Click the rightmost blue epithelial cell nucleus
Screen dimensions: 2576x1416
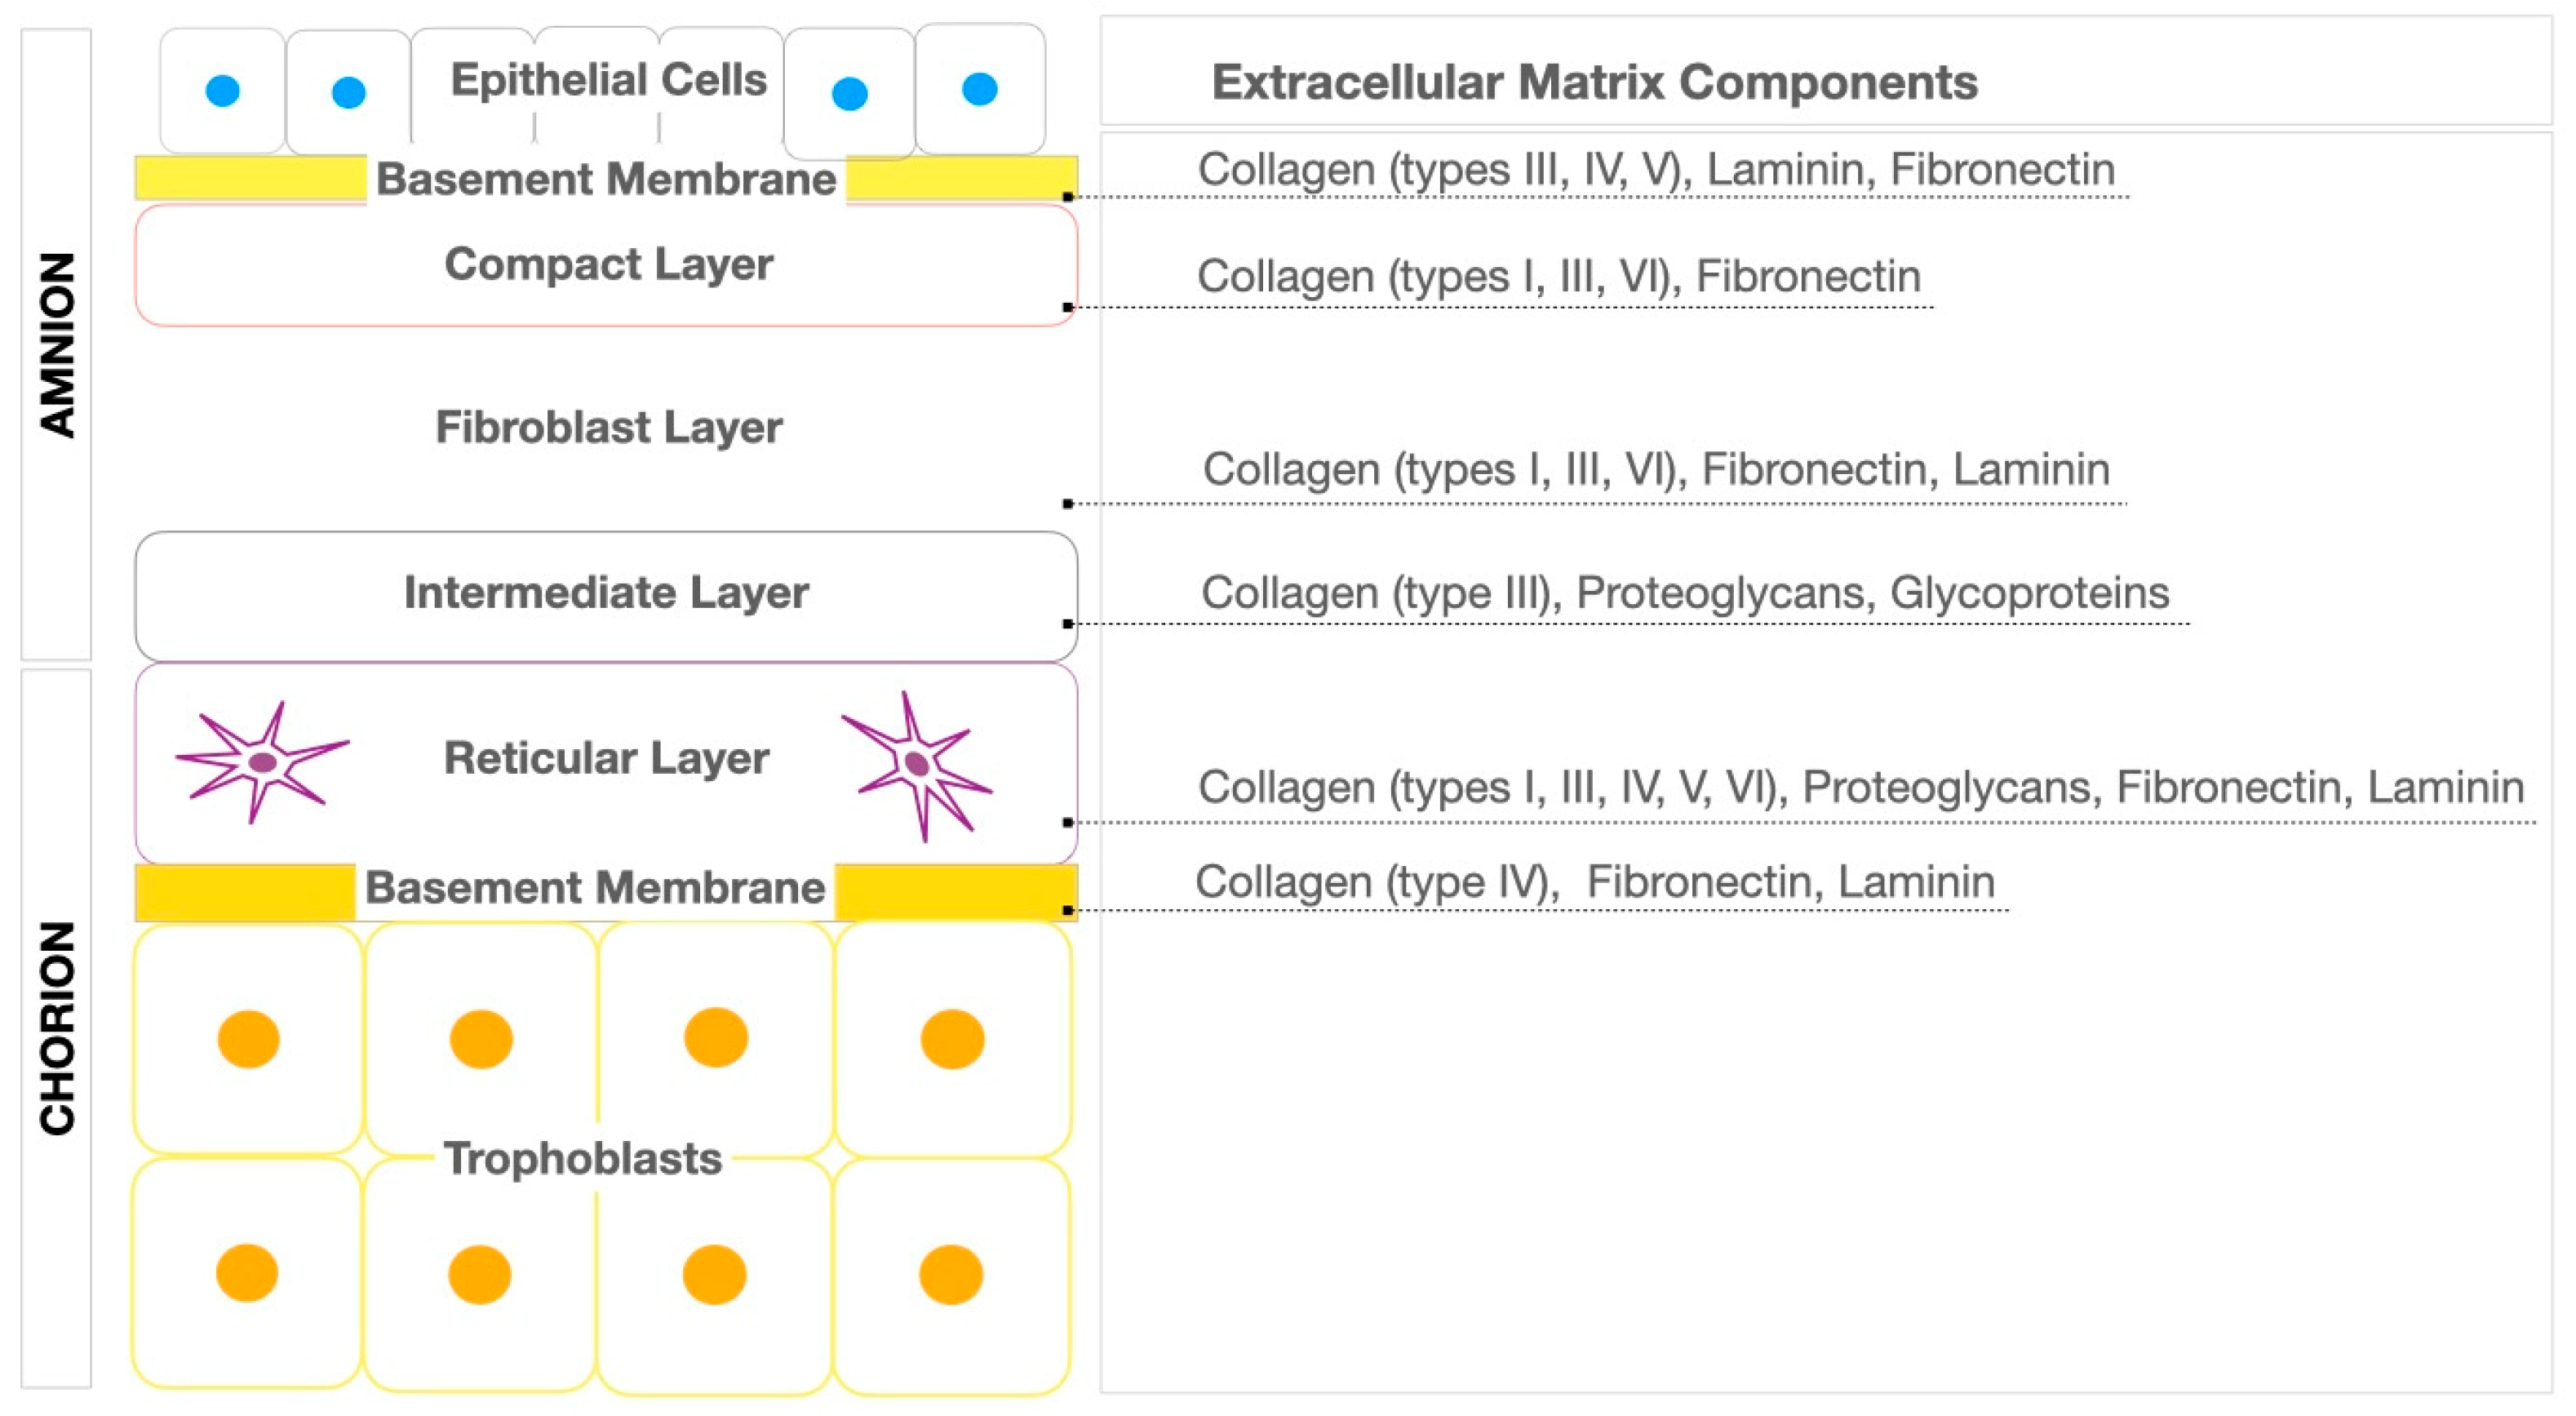pyautogui.click(x=979, y=89)
